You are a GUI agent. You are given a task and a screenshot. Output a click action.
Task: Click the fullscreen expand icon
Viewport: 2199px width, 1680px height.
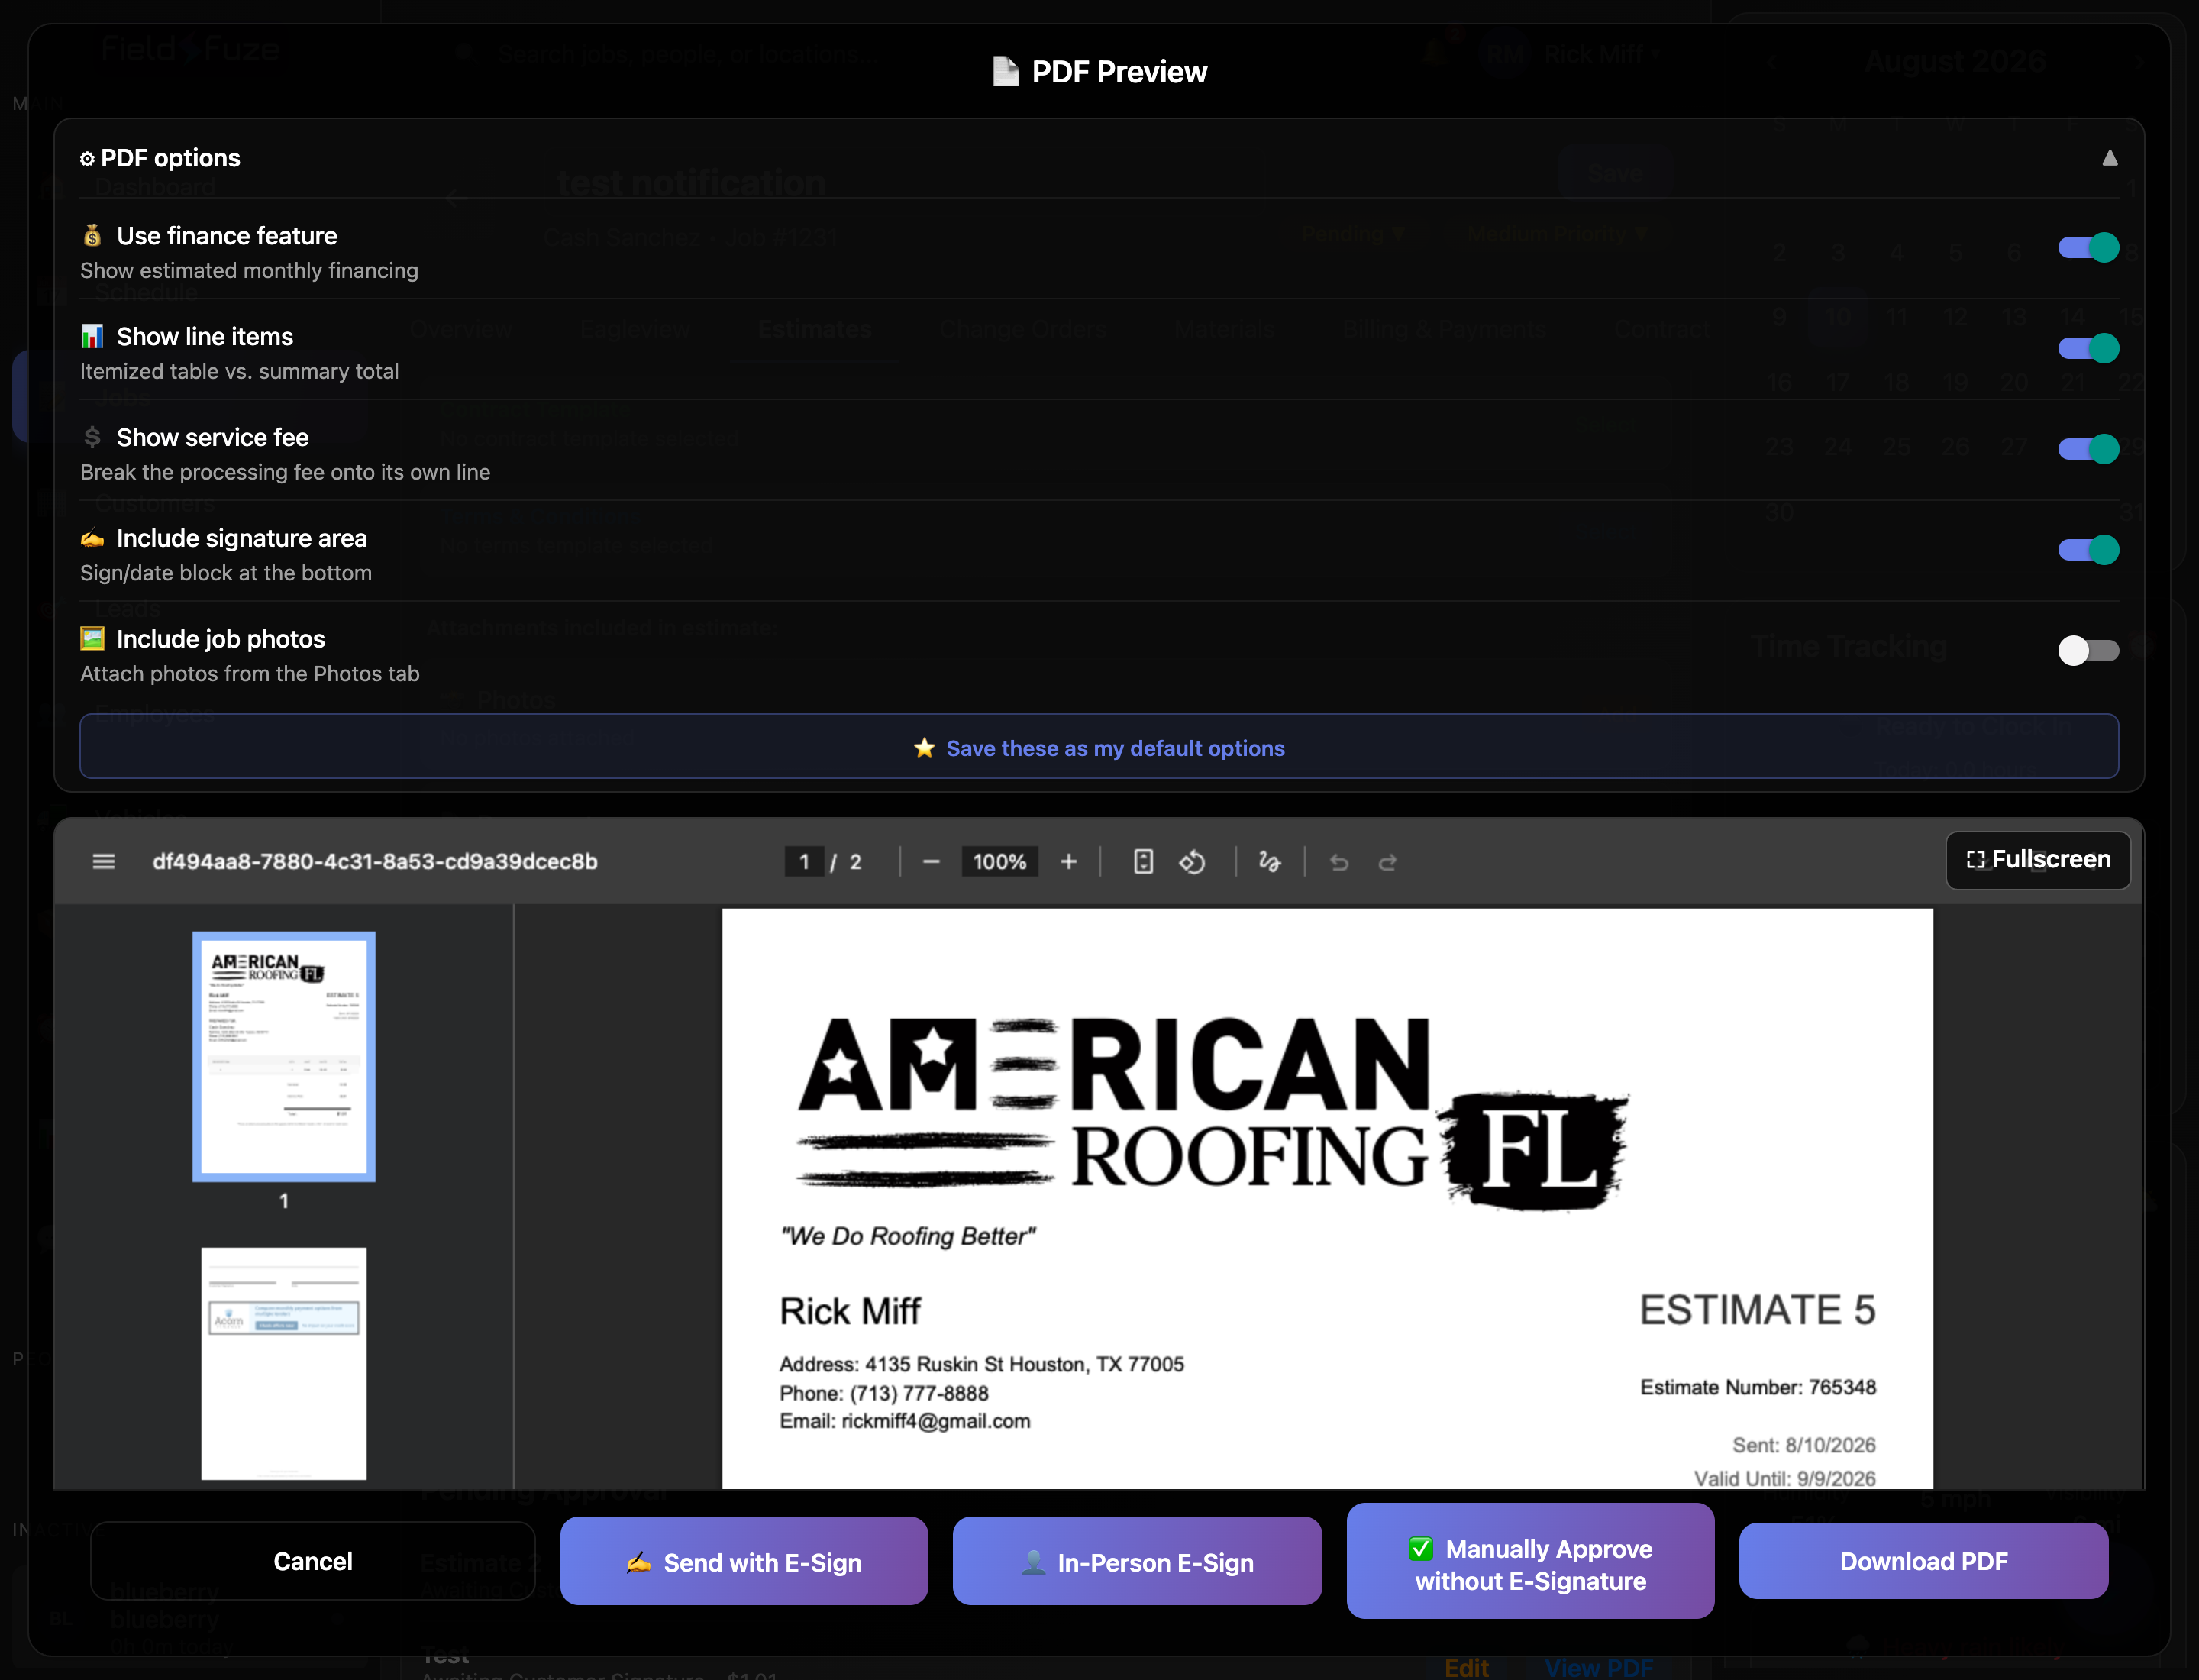tap(1975, 860)
